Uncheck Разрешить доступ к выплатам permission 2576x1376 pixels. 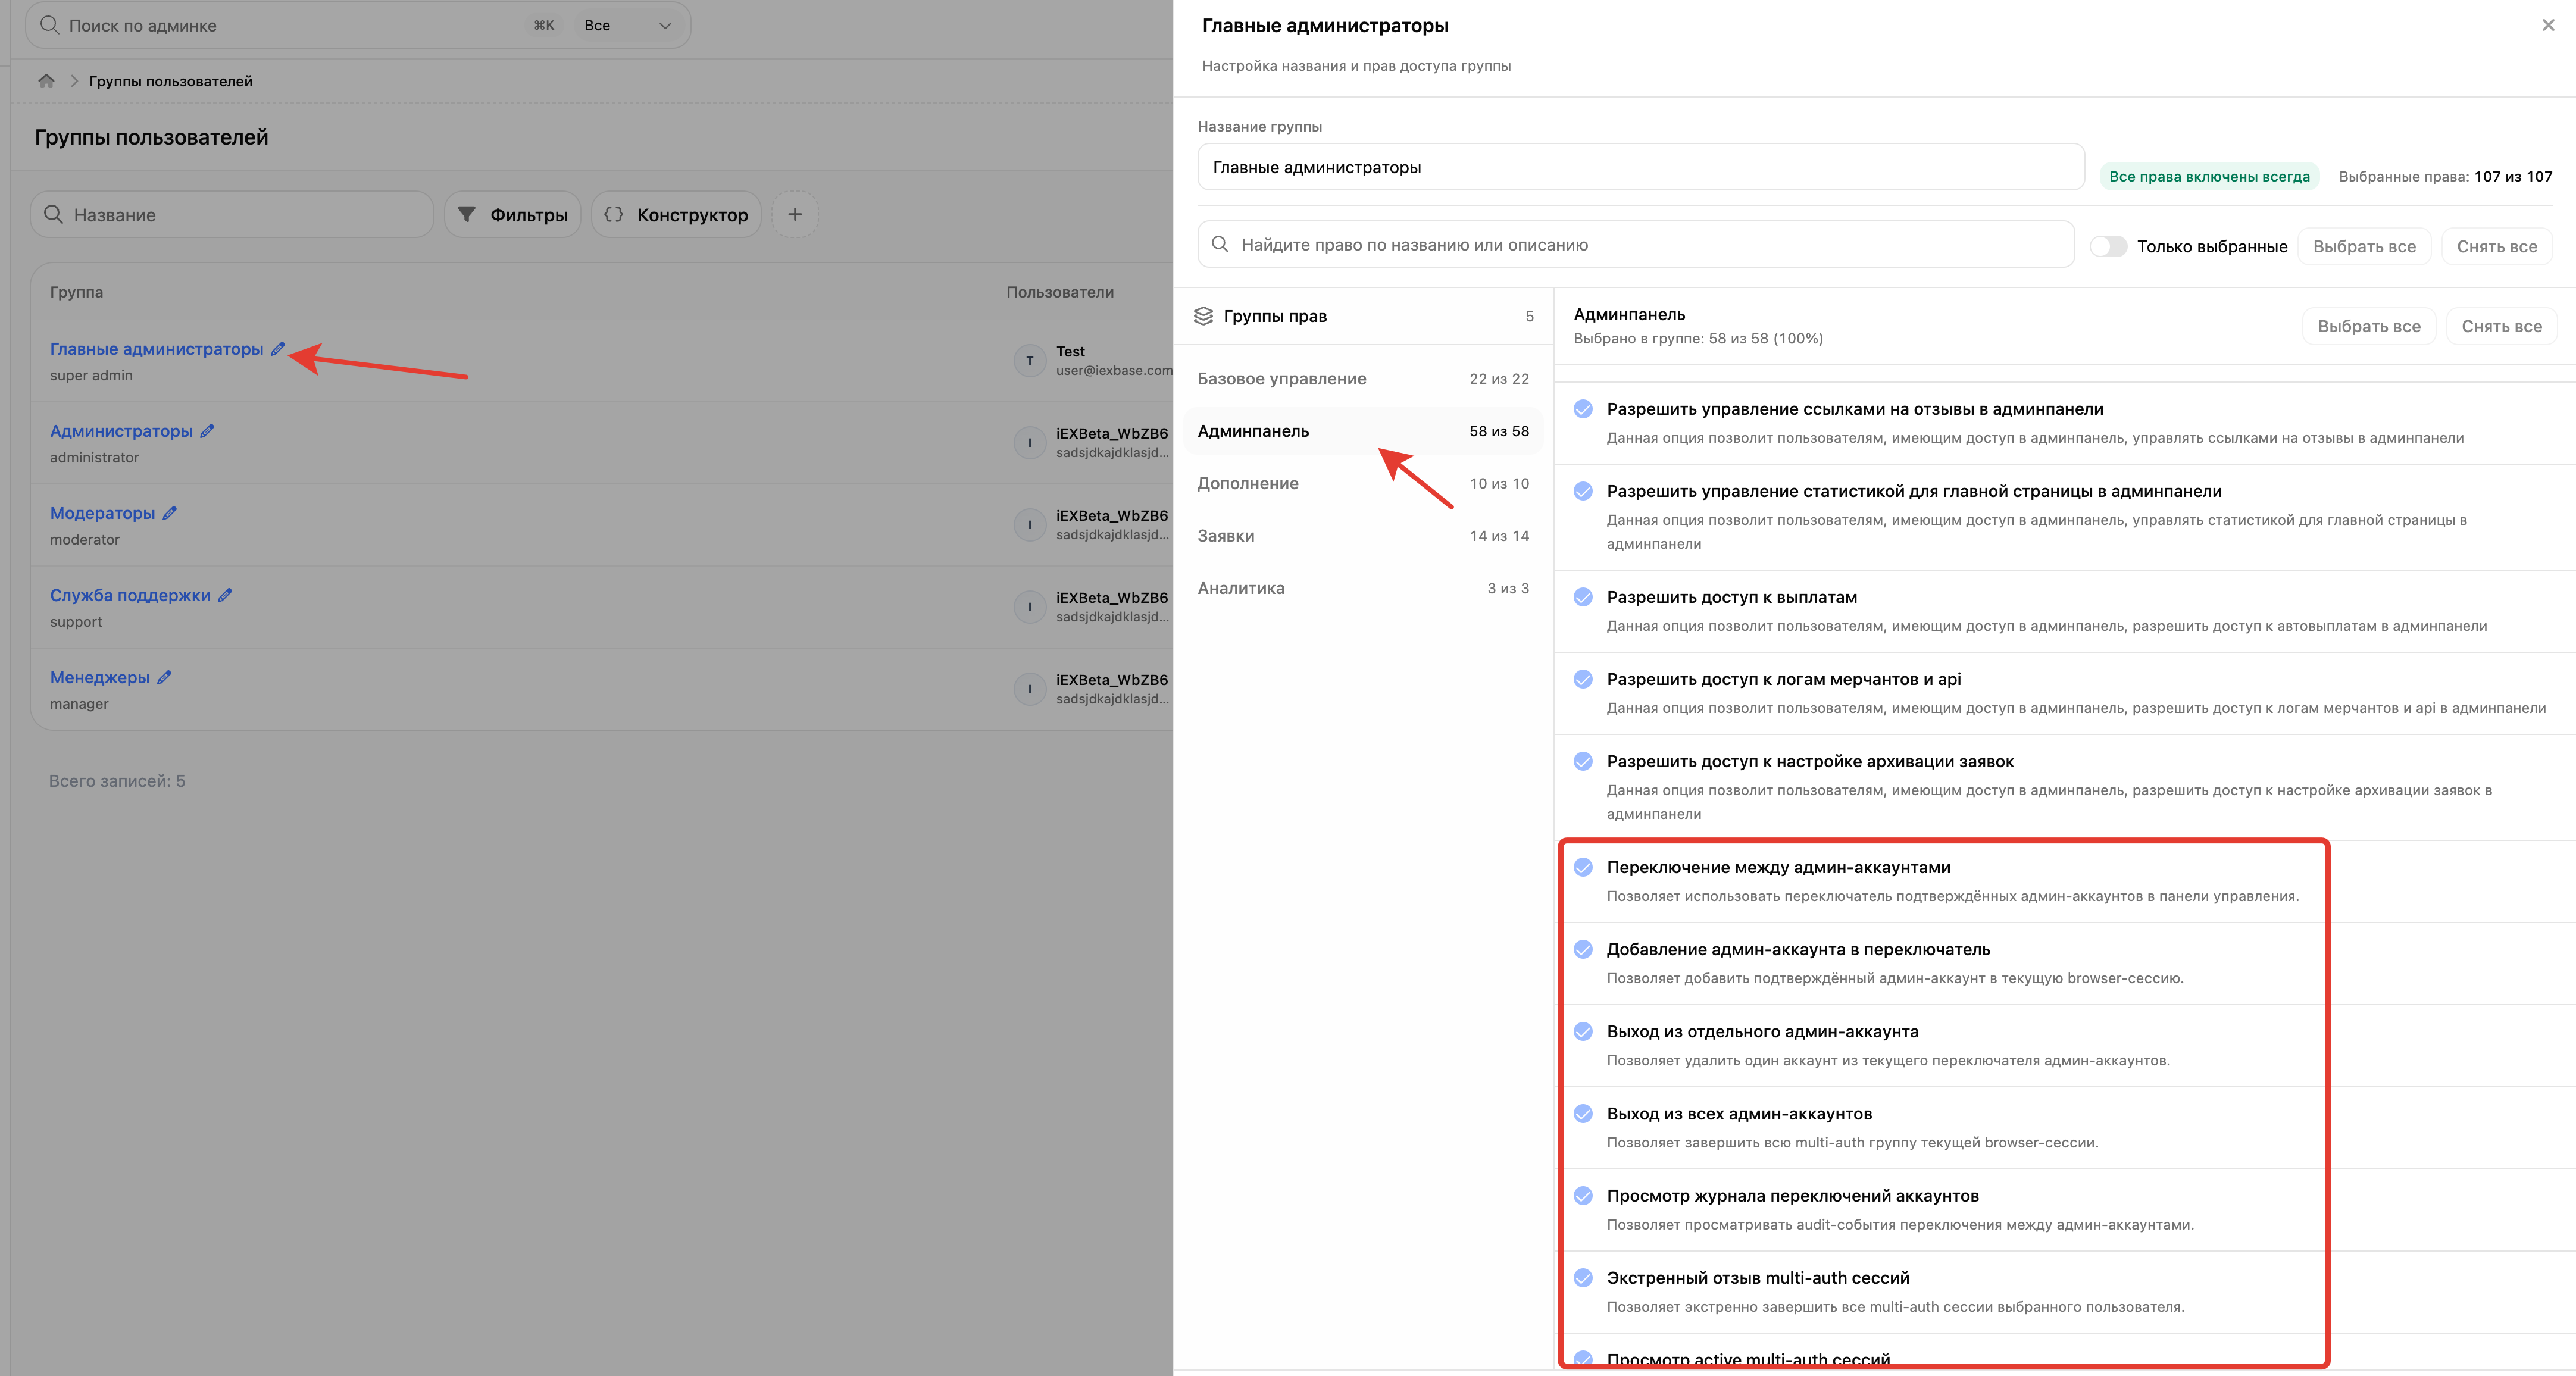(x=1583, y=597)
